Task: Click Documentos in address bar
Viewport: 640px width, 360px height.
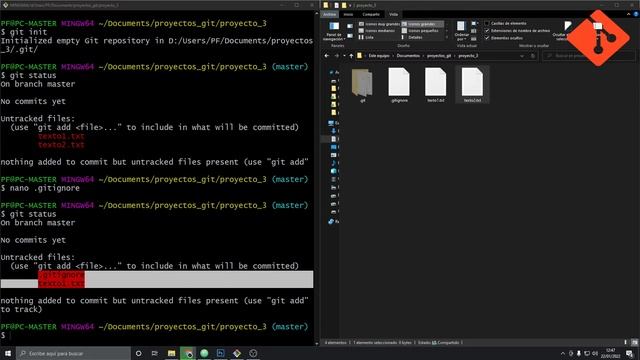Action: [408, 56]
